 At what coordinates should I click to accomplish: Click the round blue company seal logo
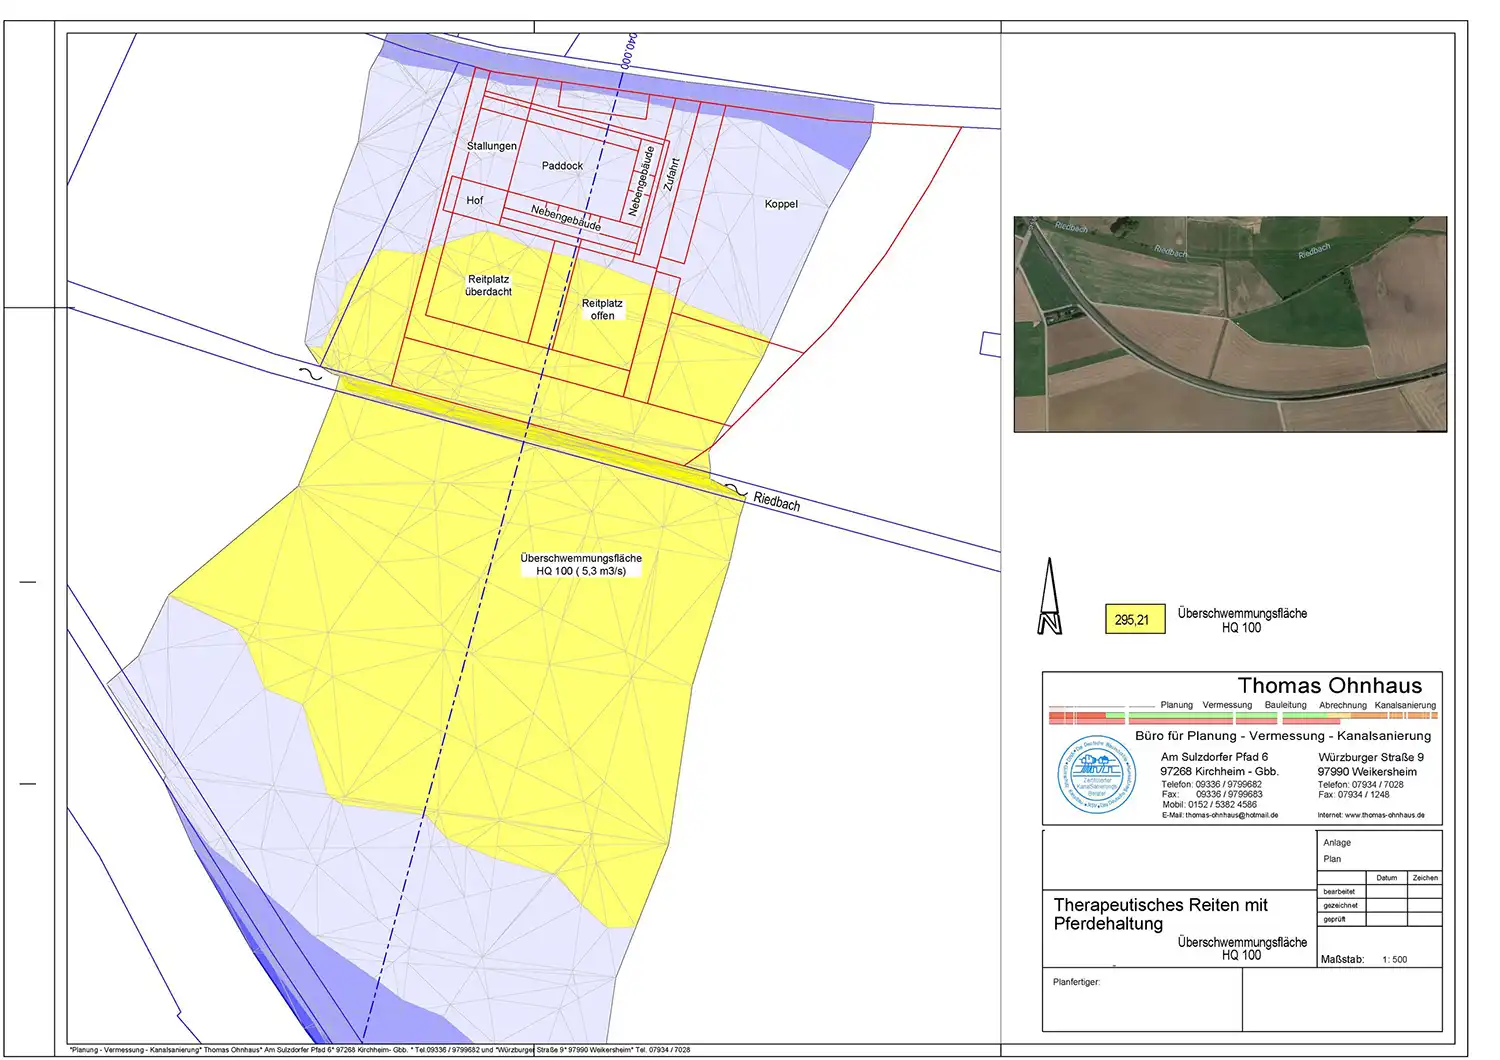(x=1097, y=775)
